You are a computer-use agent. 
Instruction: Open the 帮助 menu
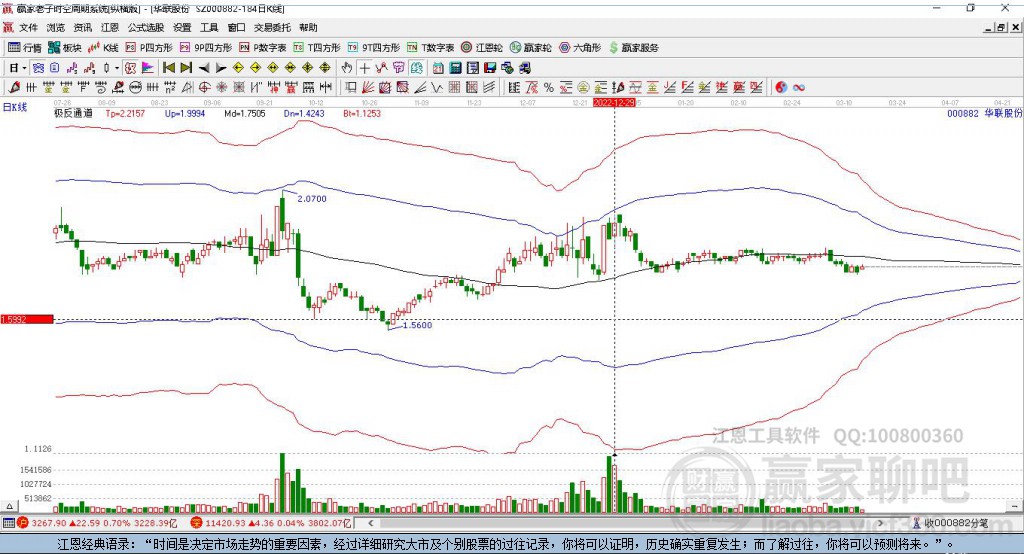click(x=308, y=27)
